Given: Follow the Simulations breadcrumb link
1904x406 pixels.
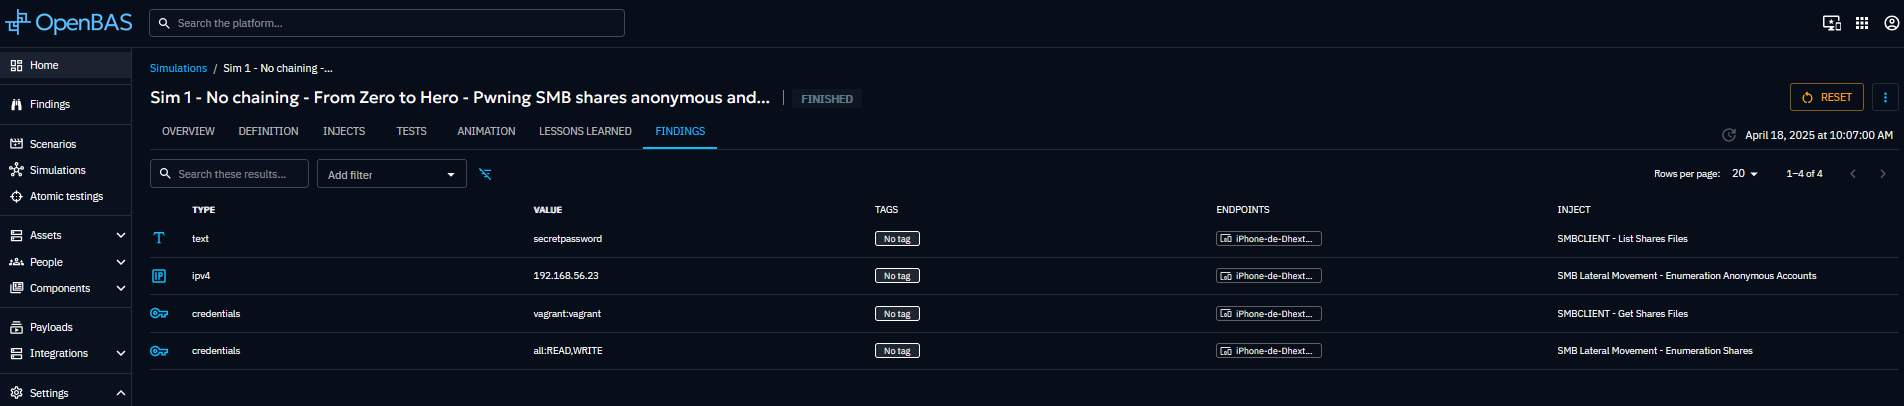Looking at the screenshot, I should coord(178,68).
